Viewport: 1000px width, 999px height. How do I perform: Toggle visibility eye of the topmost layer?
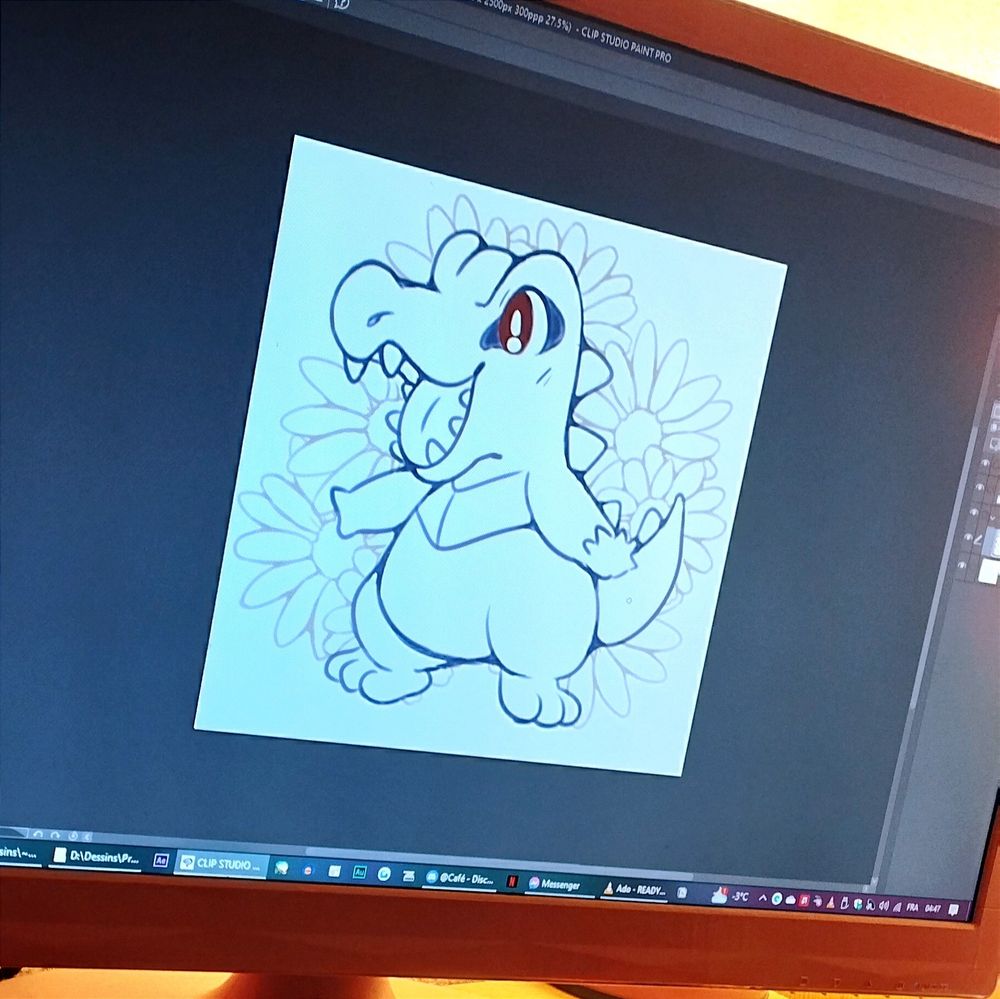(x=985, y=461)
